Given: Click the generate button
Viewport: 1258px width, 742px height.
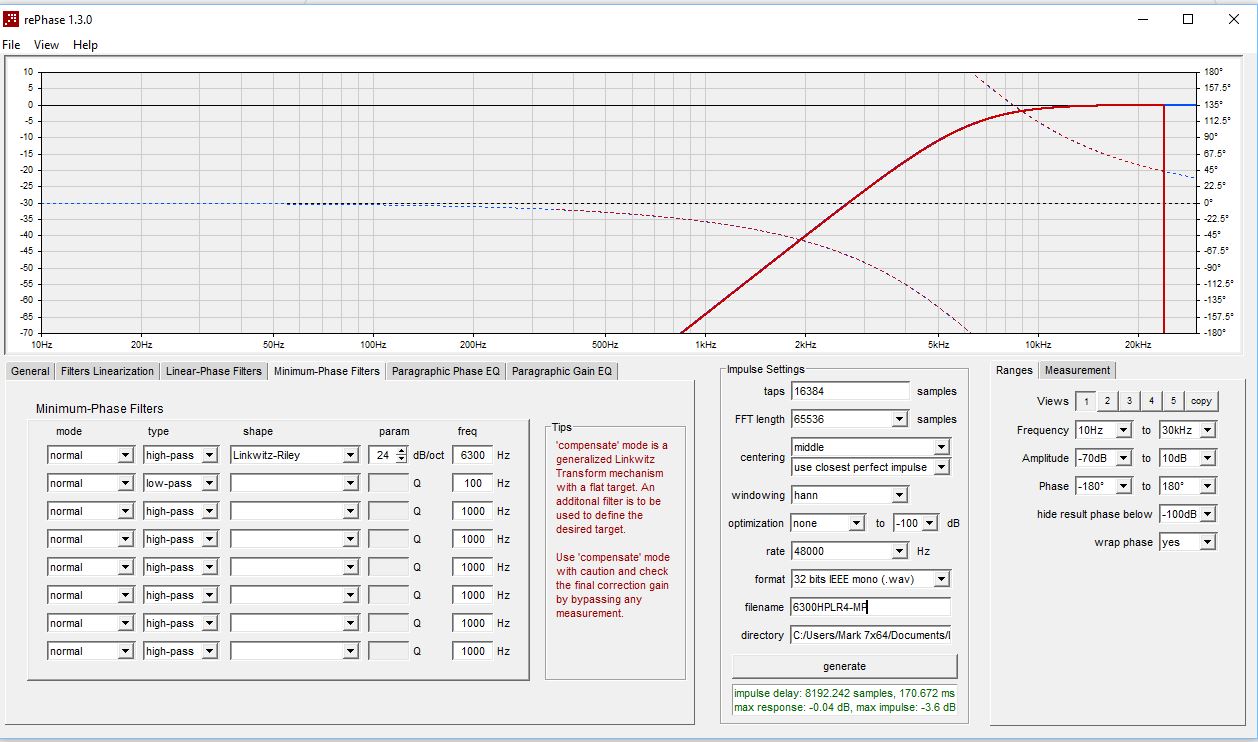Looking at the screenshot, I should [x=845, y=666].
